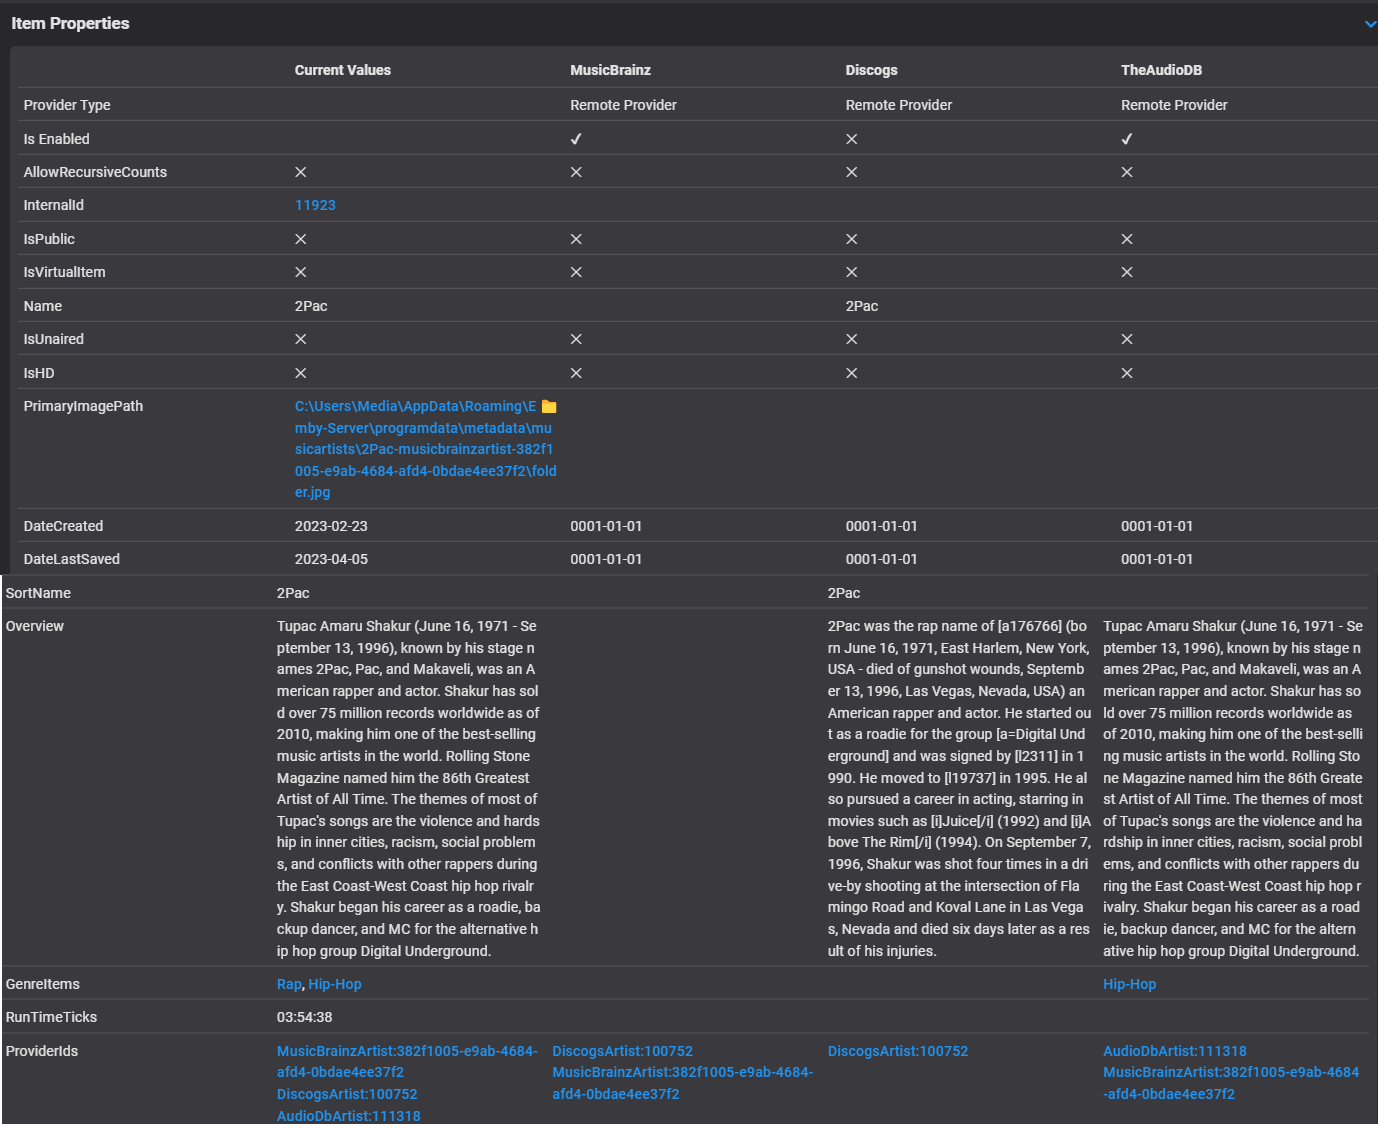This screenshot has width=1378, height=1124.
Task: Open the Rap genre link
Action: pyautogui.click(x=289, y=984)
